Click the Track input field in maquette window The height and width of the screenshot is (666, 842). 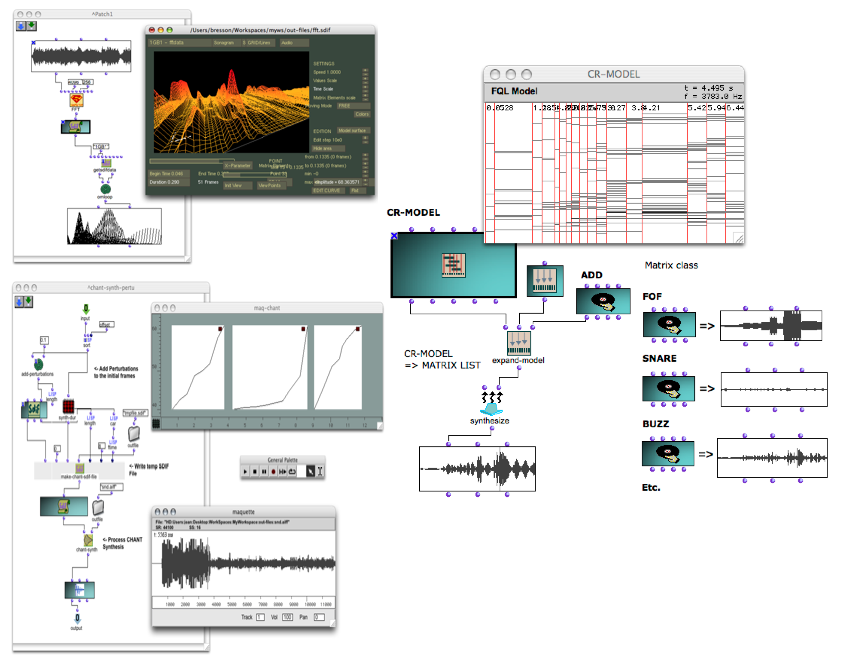click(260, 617)
